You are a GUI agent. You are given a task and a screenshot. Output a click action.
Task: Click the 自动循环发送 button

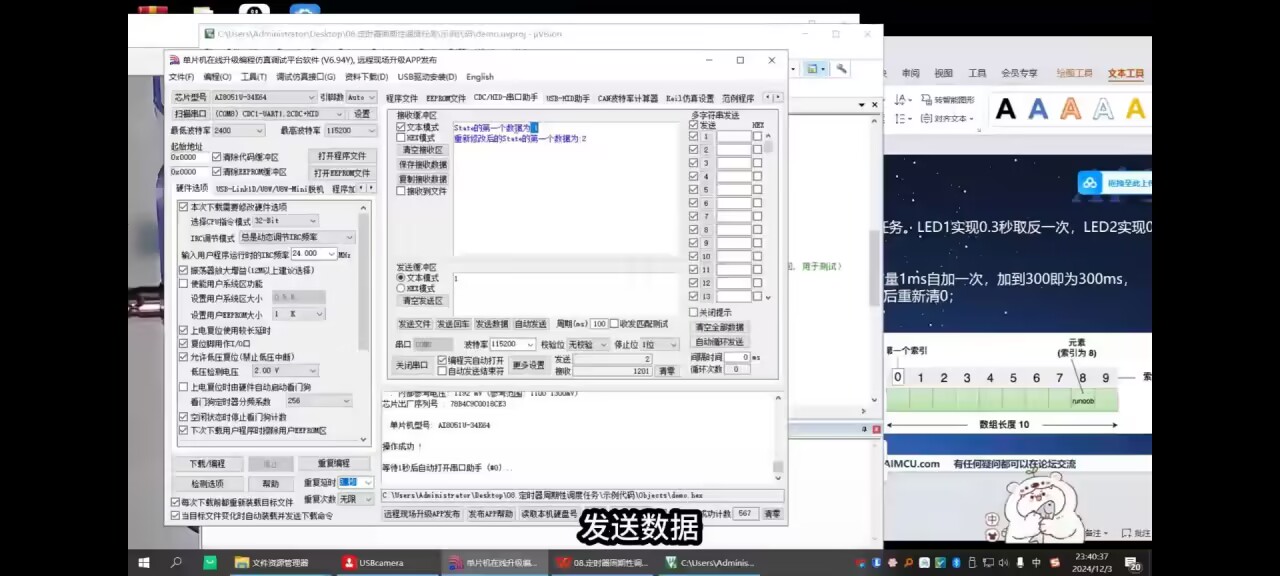[x=720, y=342]
